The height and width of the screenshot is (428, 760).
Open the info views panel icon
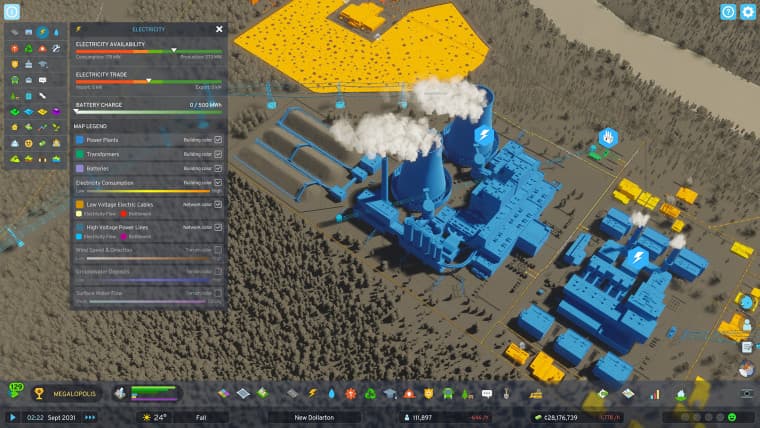pos(12,12)
